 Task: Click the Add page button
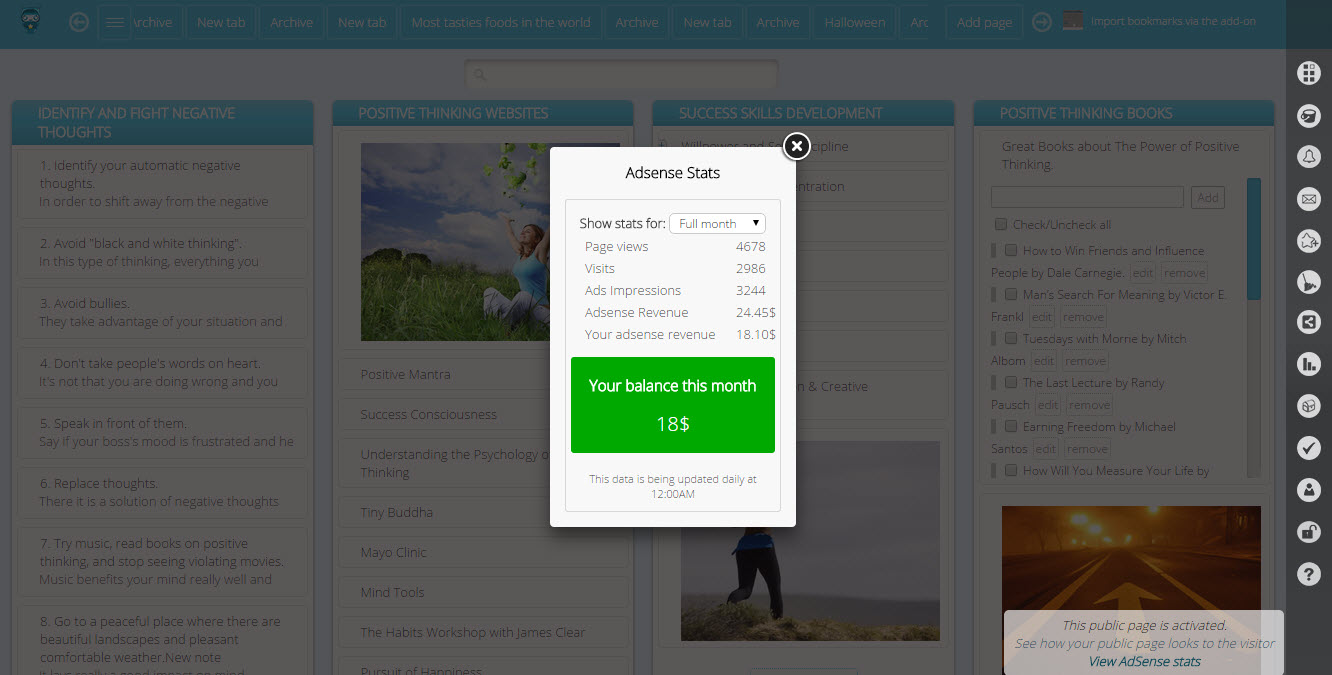[984, 22]
